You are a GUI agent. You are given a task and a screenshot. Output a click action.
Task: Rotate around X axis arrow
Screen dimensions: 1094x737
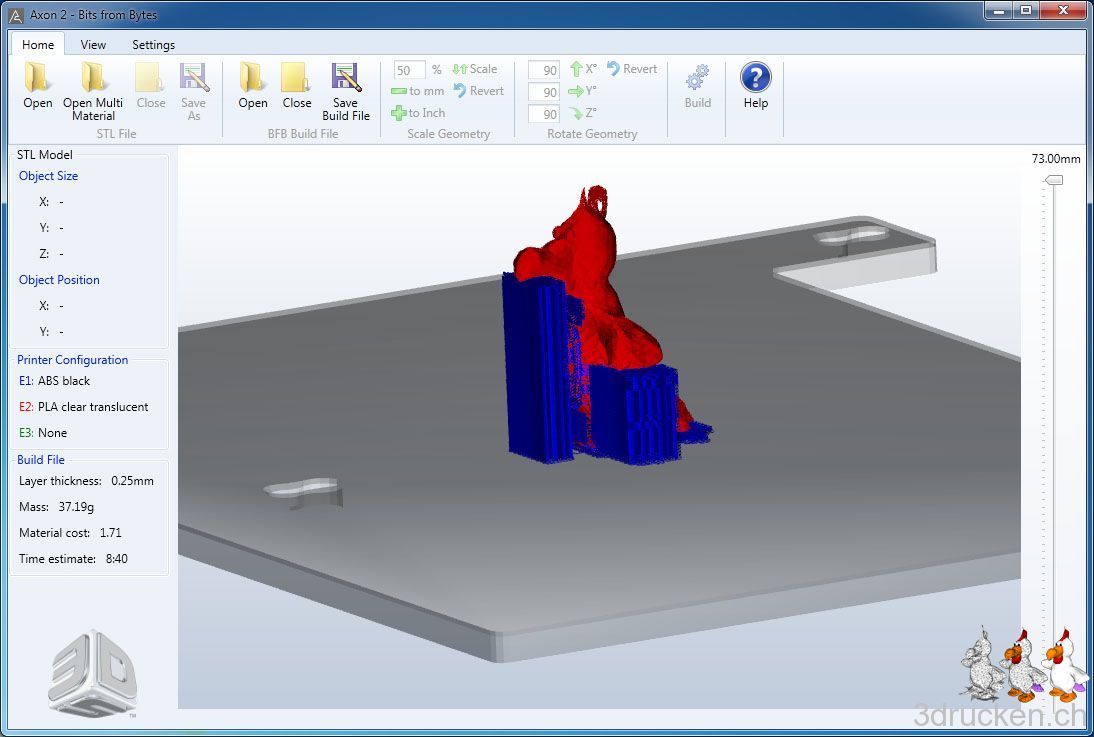click(x=576, y=69)
